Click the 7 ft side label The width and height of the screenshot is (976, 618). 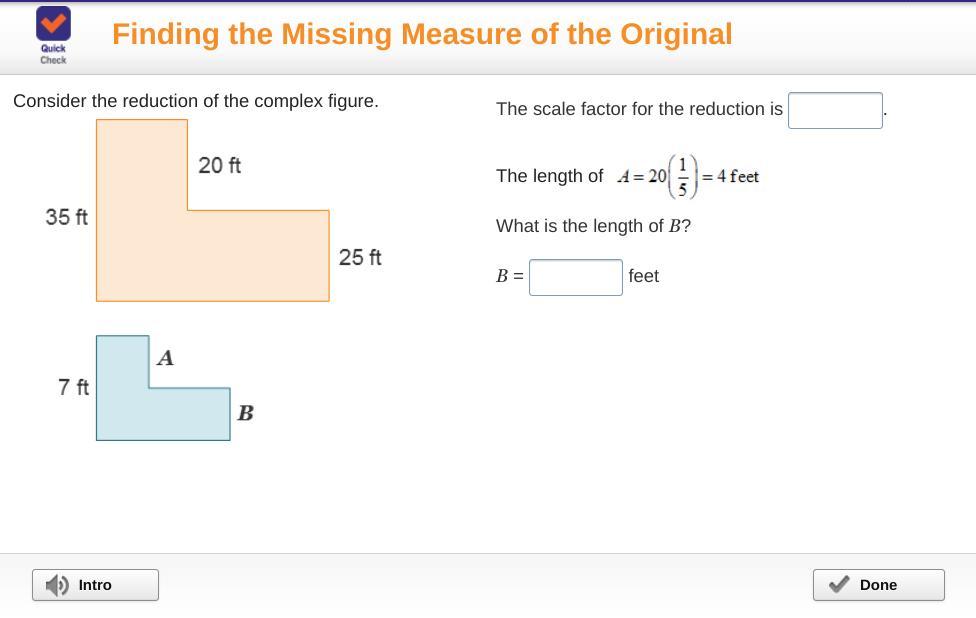tap(73, 387)
